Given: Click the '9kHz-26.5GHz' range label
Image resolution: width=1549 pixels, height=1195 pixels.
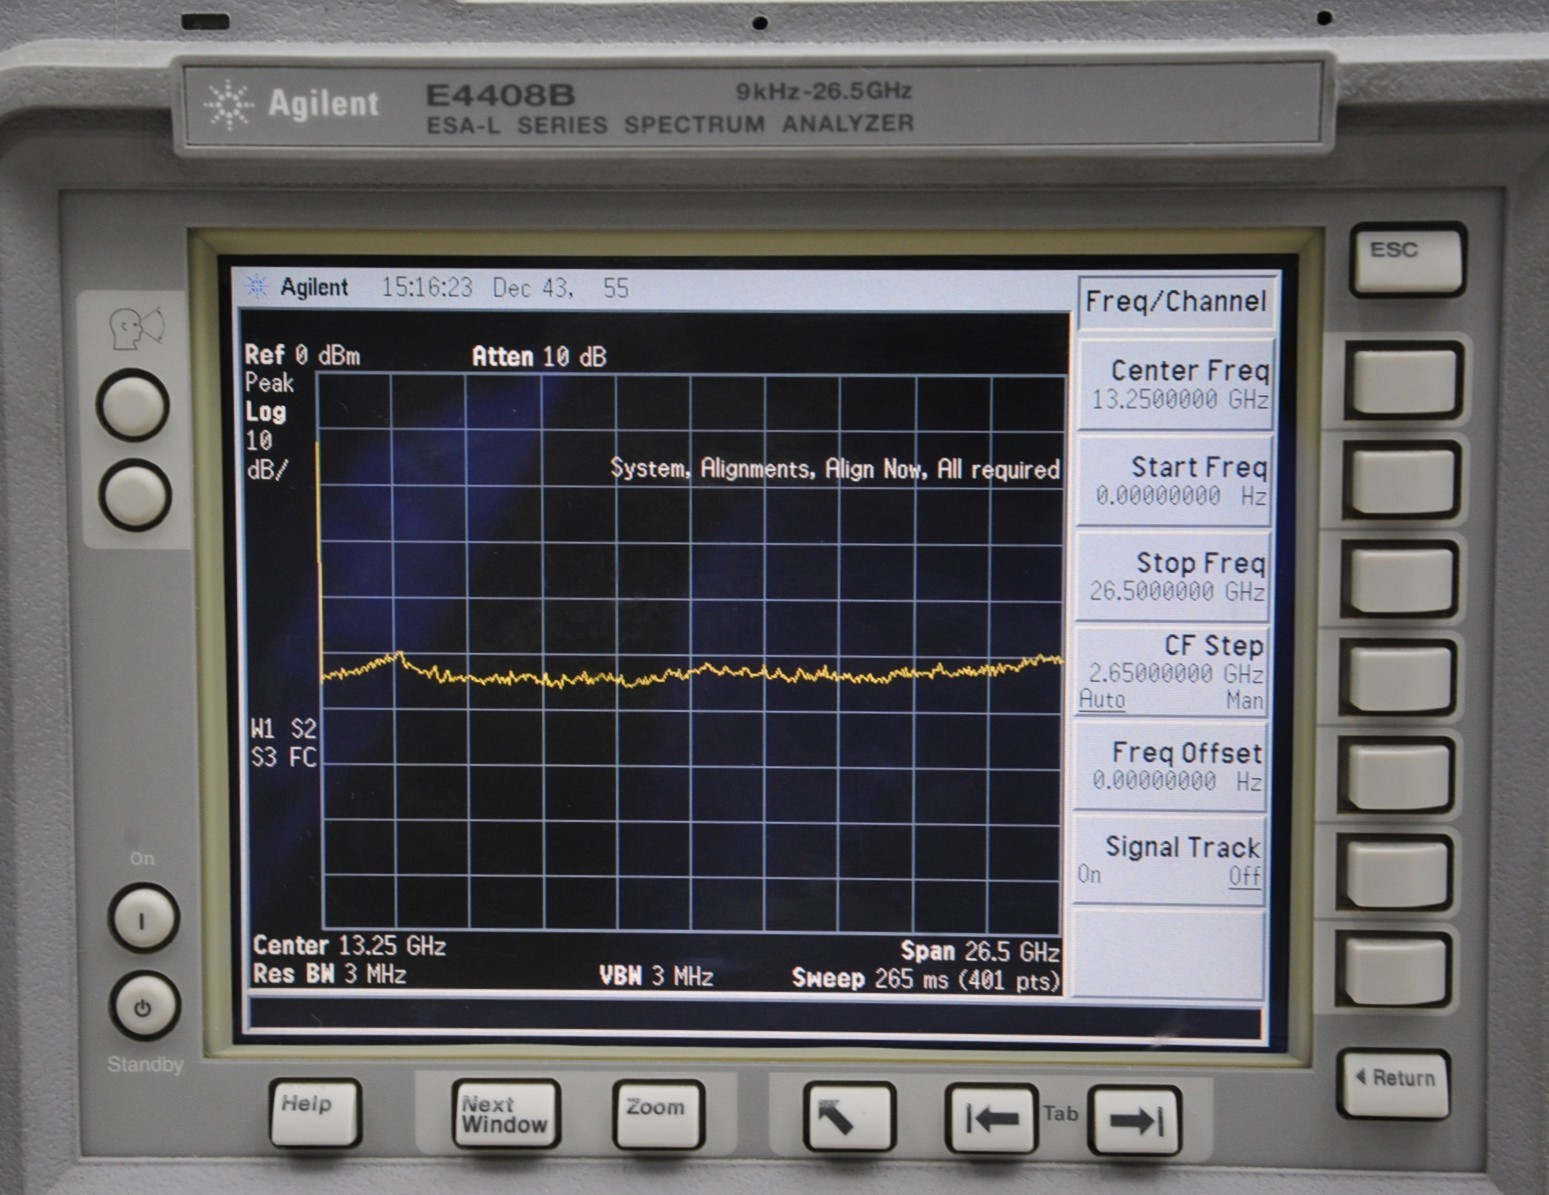Looking at the screenshot, I should pyautogui.click(x=824, y=91).
